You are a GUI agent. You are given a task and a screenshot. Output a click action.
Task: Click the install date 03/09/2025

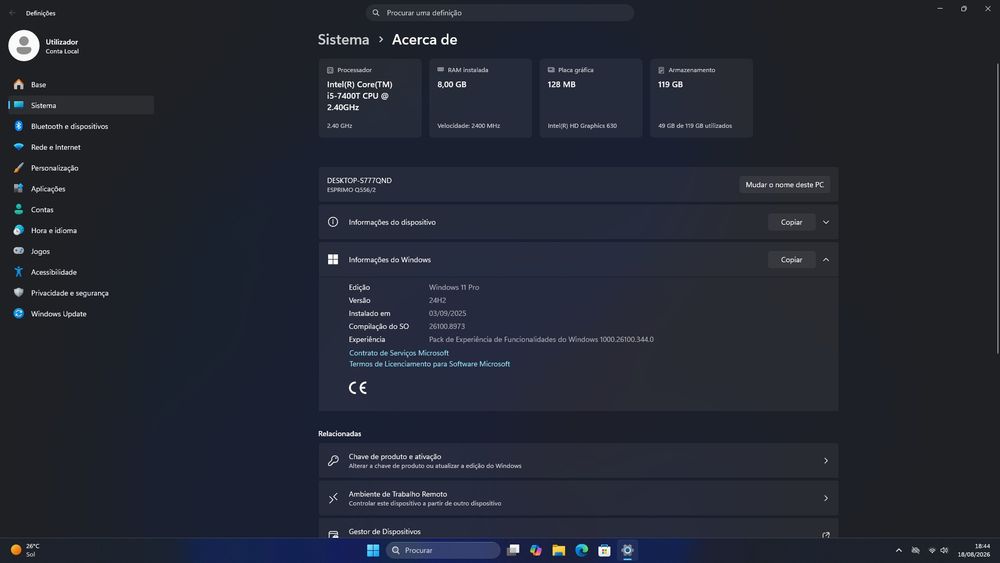[x=447, y=314]
